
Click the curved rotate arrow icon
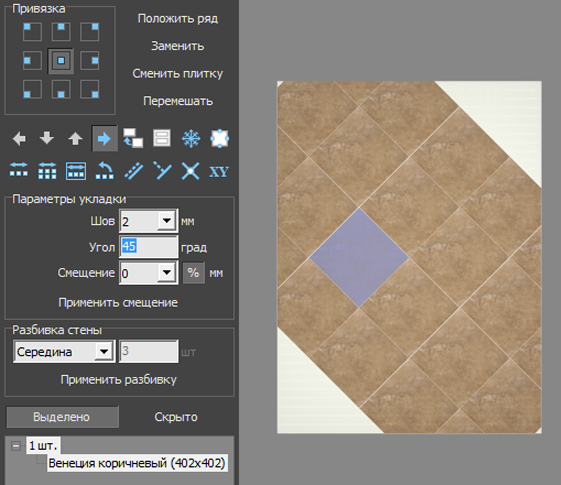click(x=104, y=171)
